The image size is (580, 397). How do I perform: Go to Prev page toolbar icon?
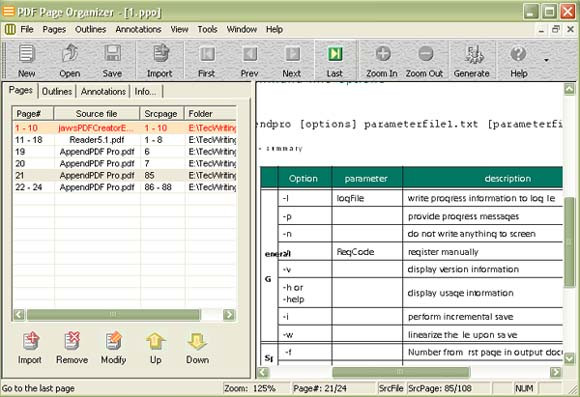click(250, 54)
